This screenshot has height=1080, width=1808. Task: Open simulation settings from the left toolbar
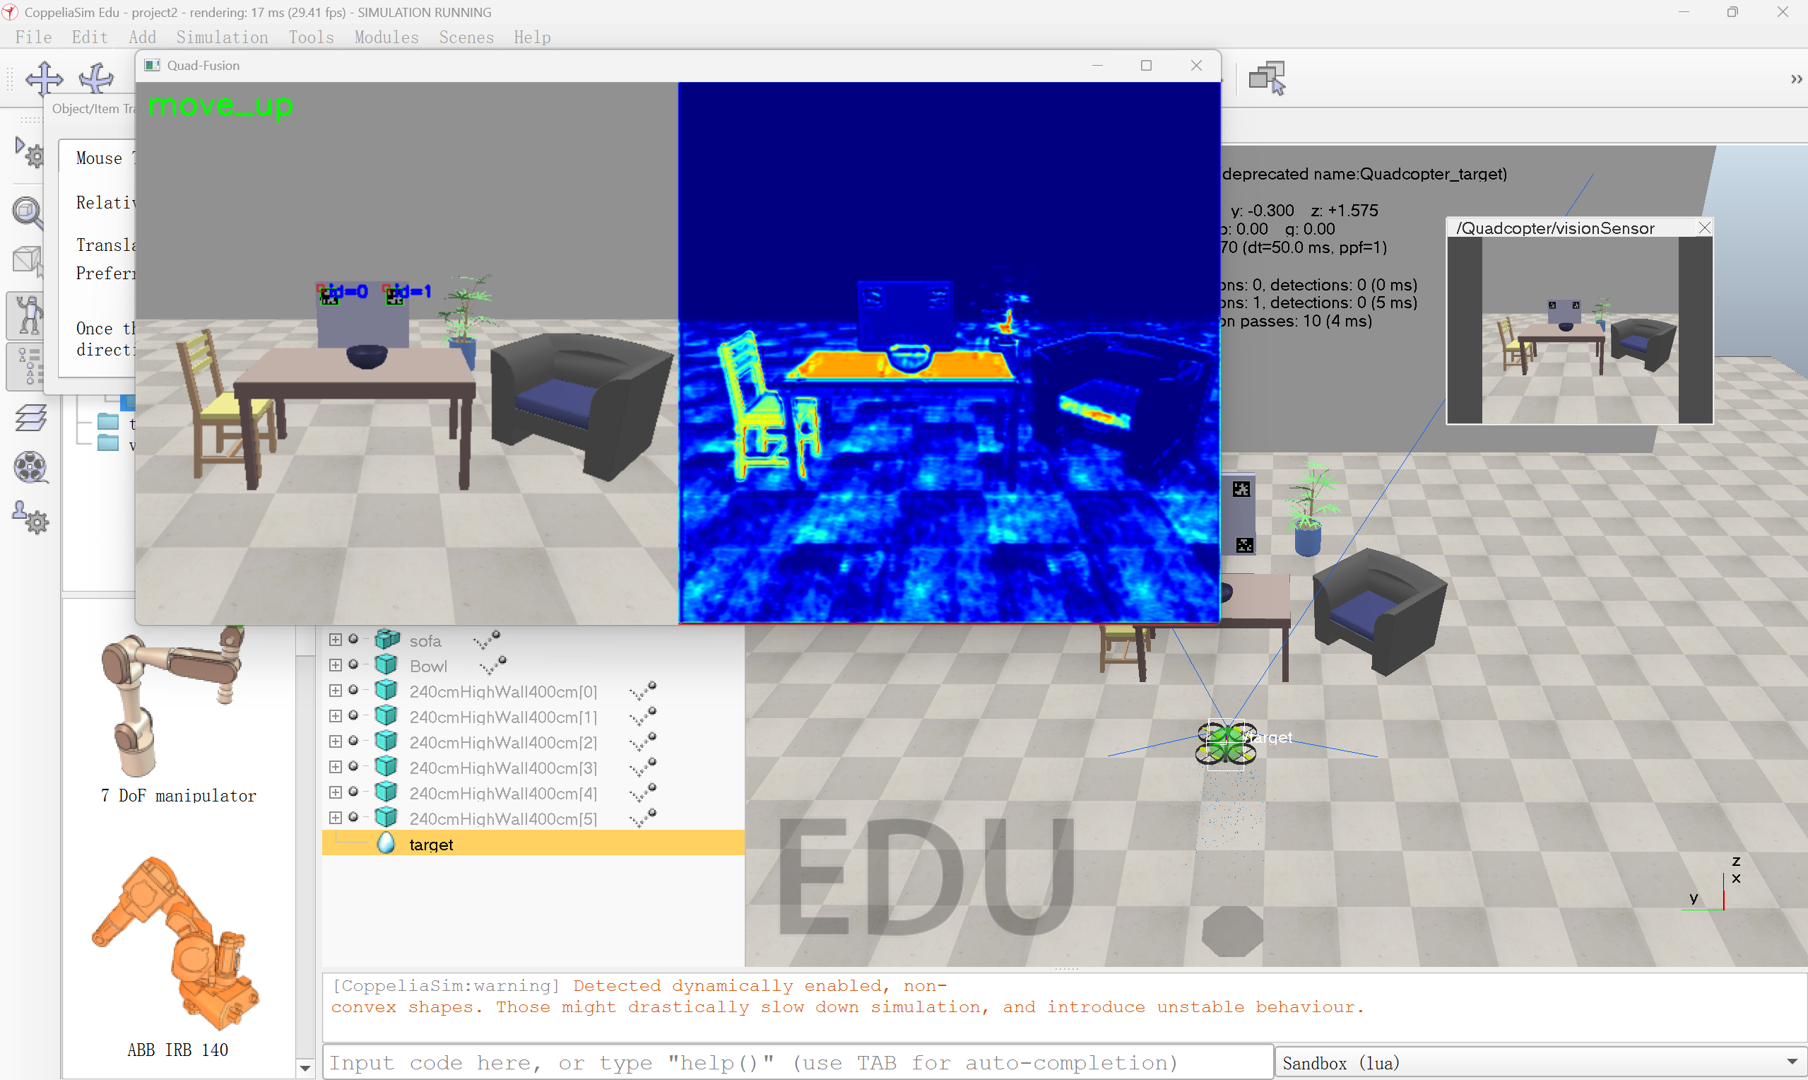point(30,153)
